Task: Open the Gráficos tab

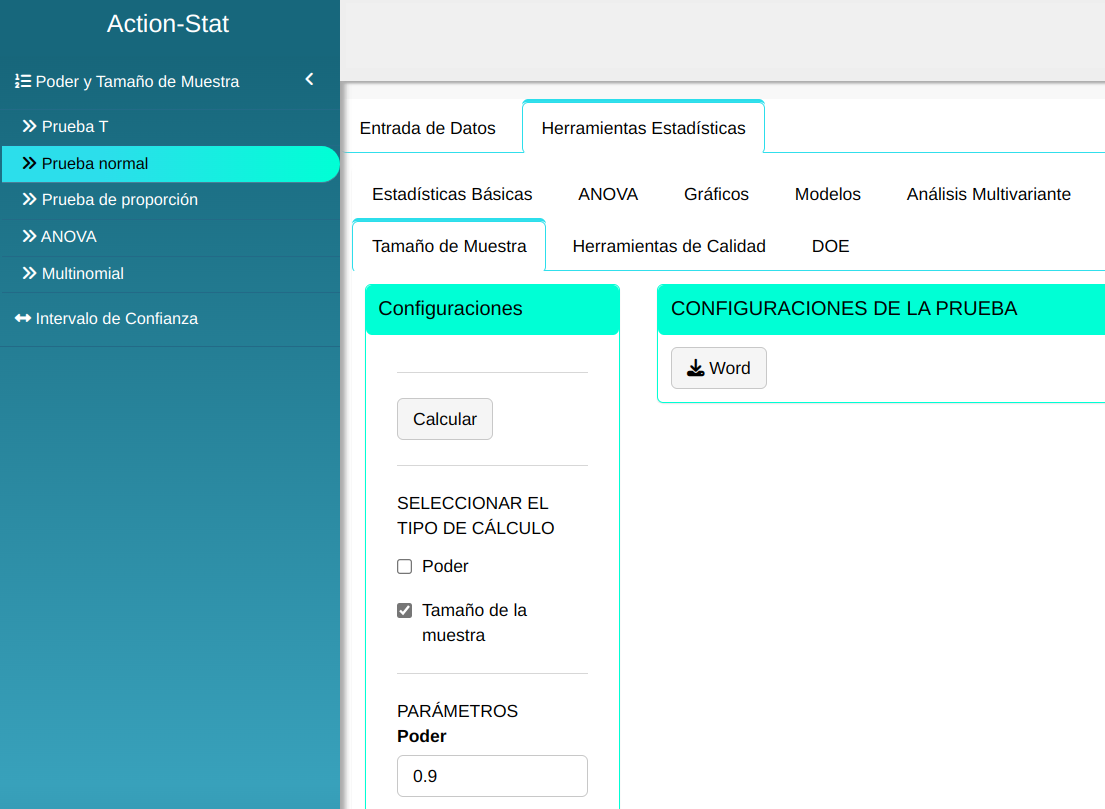Action: coord(716,194)
